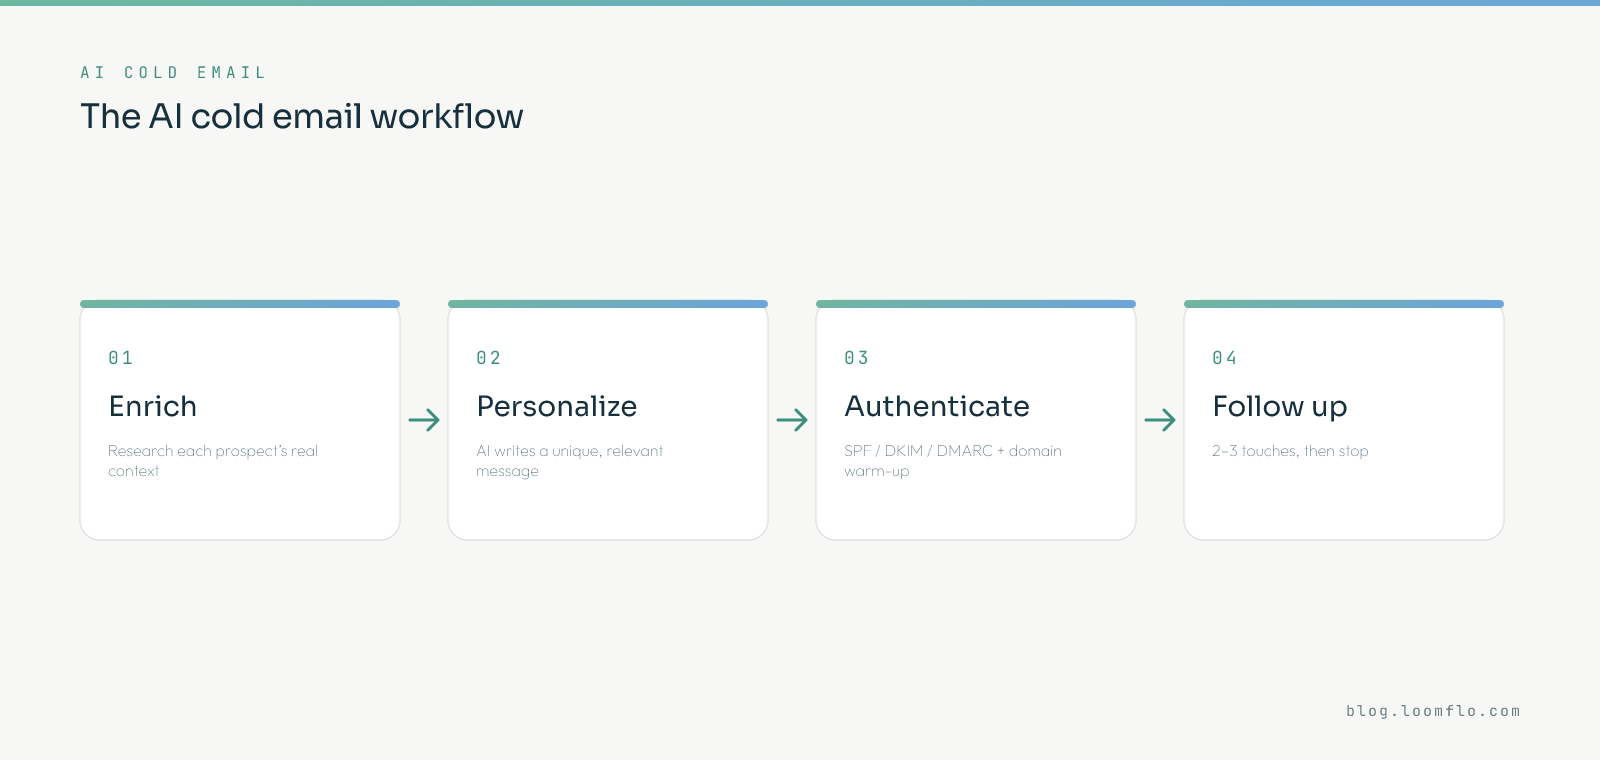1600x760 pixels.
Task: Click 'Research each prospect's real context' description
Action: [213, 461]
